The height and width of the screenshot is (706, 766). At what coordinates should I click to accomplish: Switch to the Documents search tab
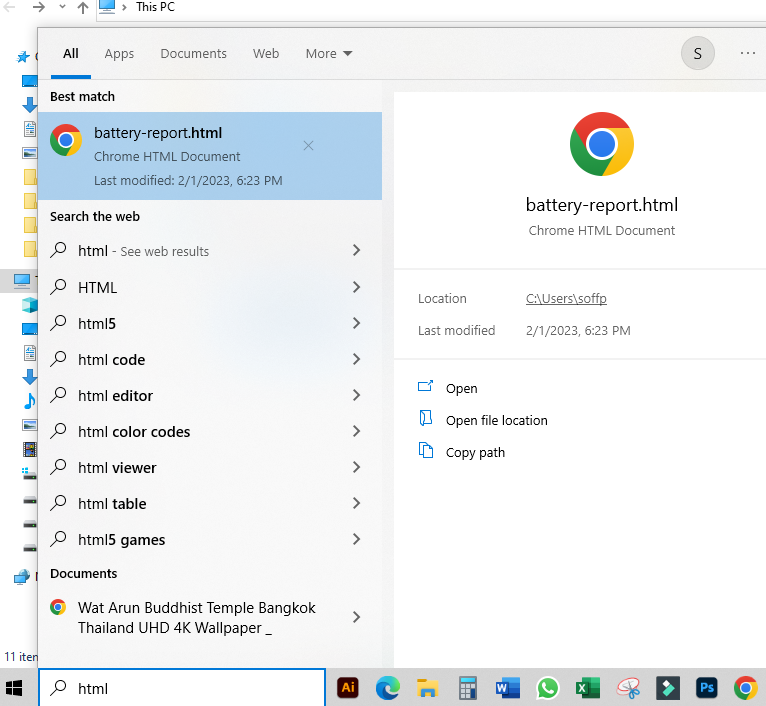pos(193,54)
